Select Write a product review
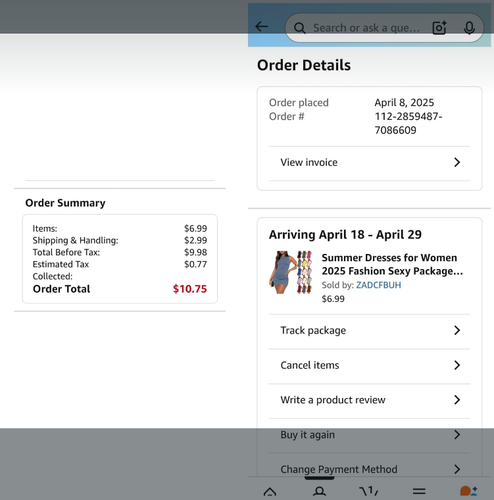The height and width of the screenshot is (500, 494). [x=369, y=400]
